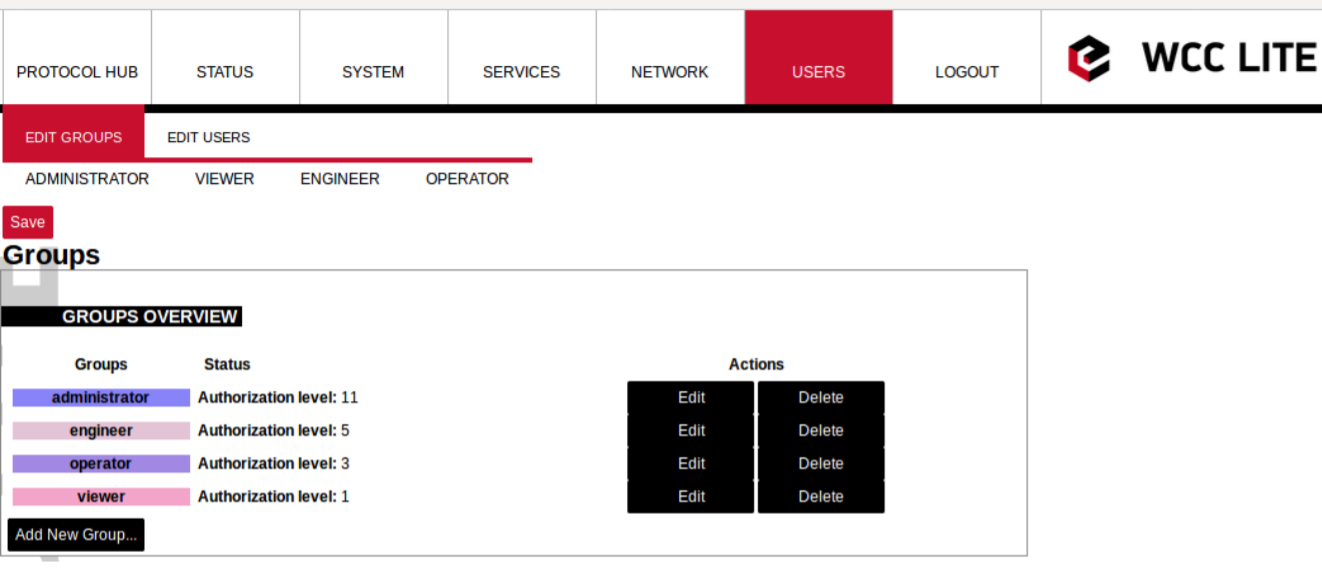Click the Groups column header
Viewport: 1322px width, 582px height.
pyautogui.click(x=101, y=364)
